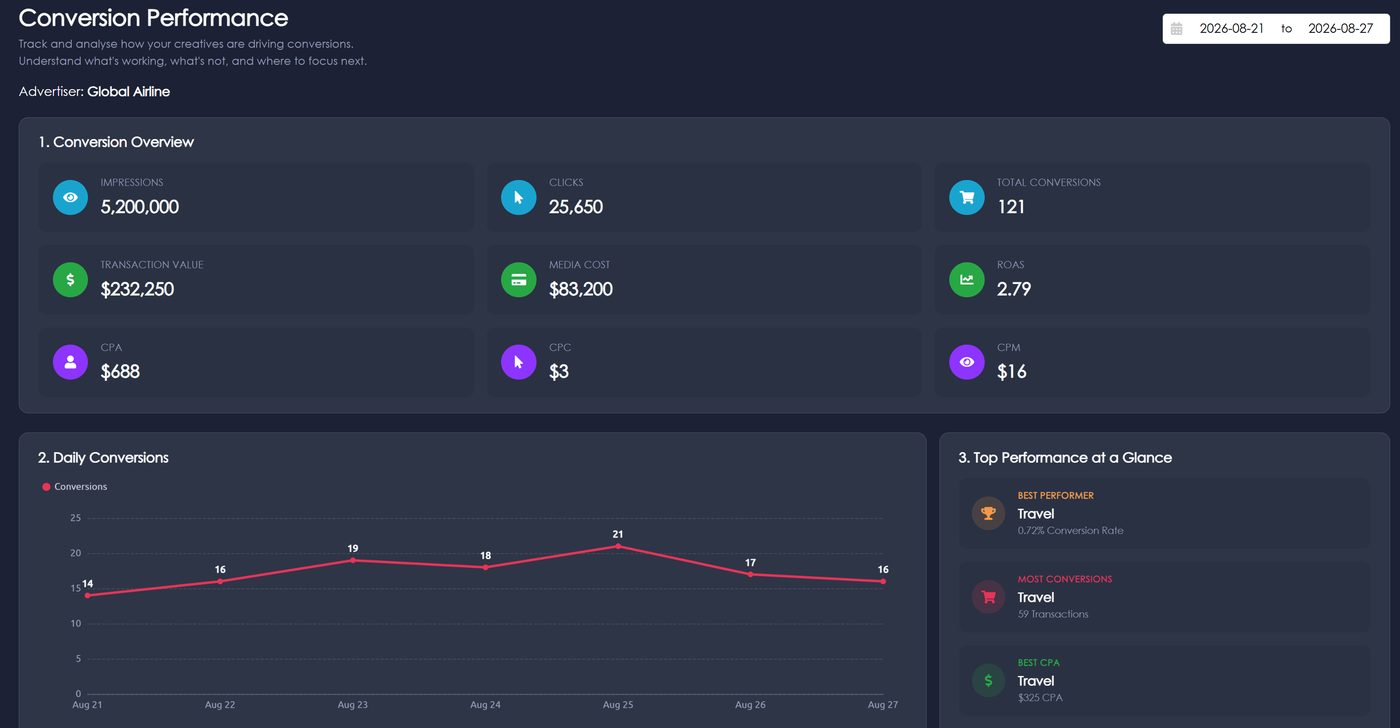Click the CPA person icon

click(70, 362)
